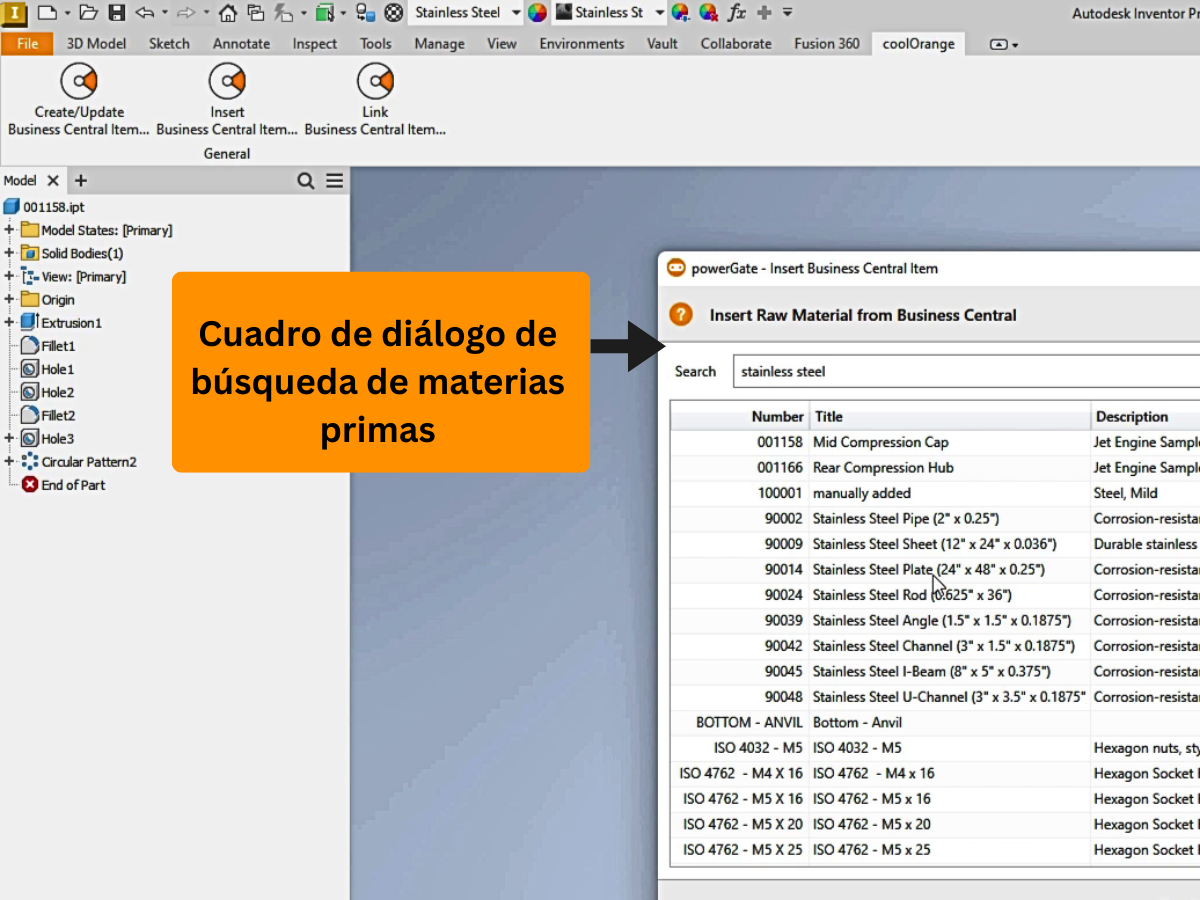Viewport: 1200px width, 900px height.
Task: Select Fillet2 in the model tree
Action: coord(48,415)
